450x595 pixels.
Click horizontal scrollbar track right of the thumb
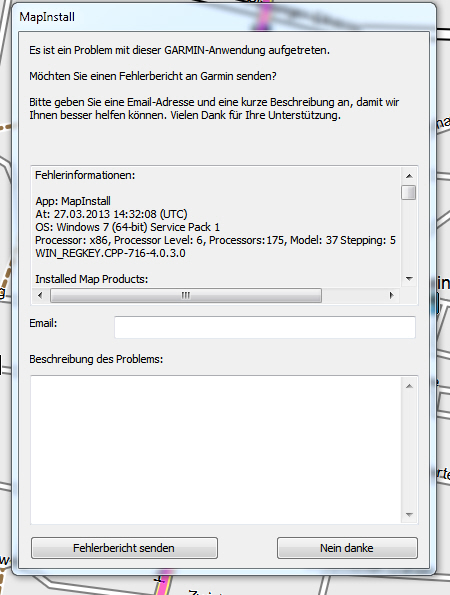[x=352, y=295]
